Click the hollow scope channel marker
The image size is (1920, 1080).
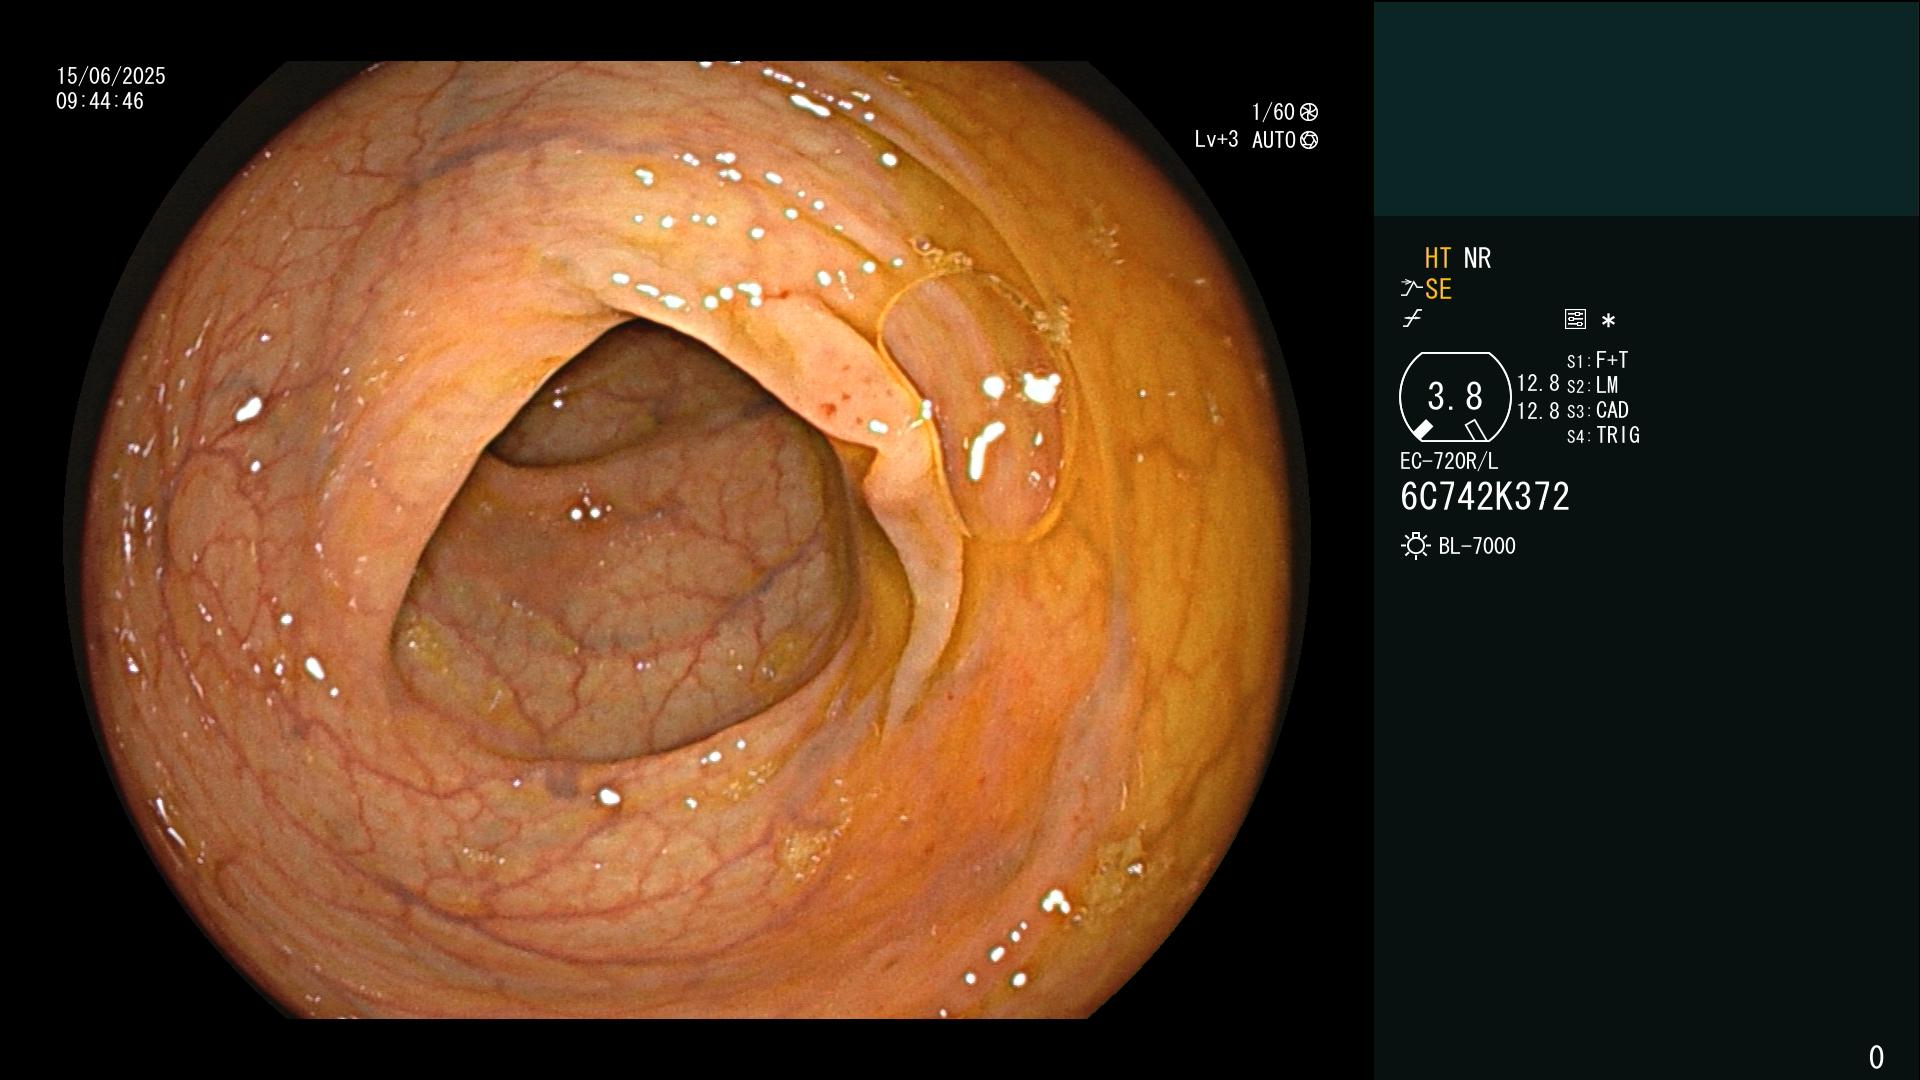click(x=1476, y=430)
